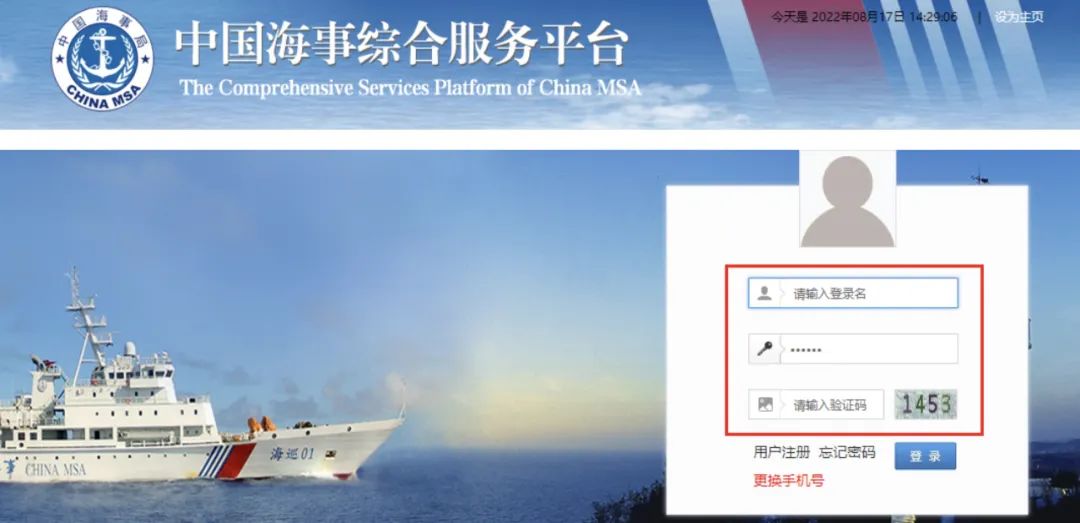Click the English Comprehensive Services Platform subtitle

tap(410, 88)
